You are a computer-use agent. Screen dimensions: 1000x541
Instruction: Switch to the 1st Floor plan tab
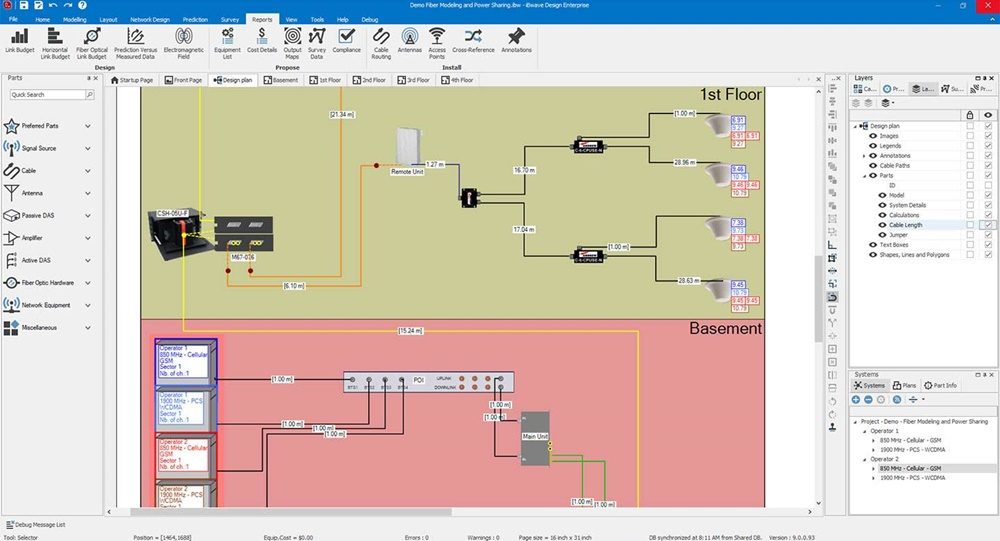325,80
